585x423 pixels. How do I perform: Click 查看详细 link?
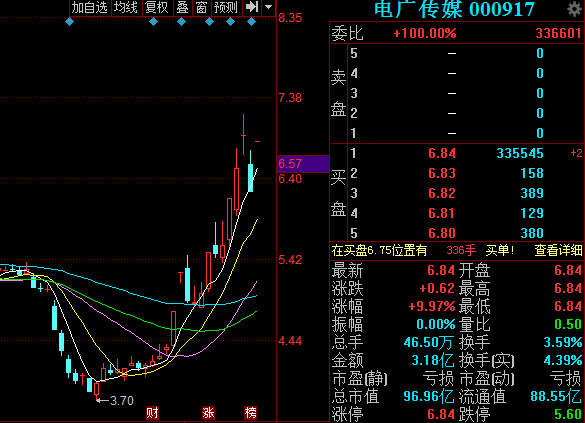click(x=558, y=250)
